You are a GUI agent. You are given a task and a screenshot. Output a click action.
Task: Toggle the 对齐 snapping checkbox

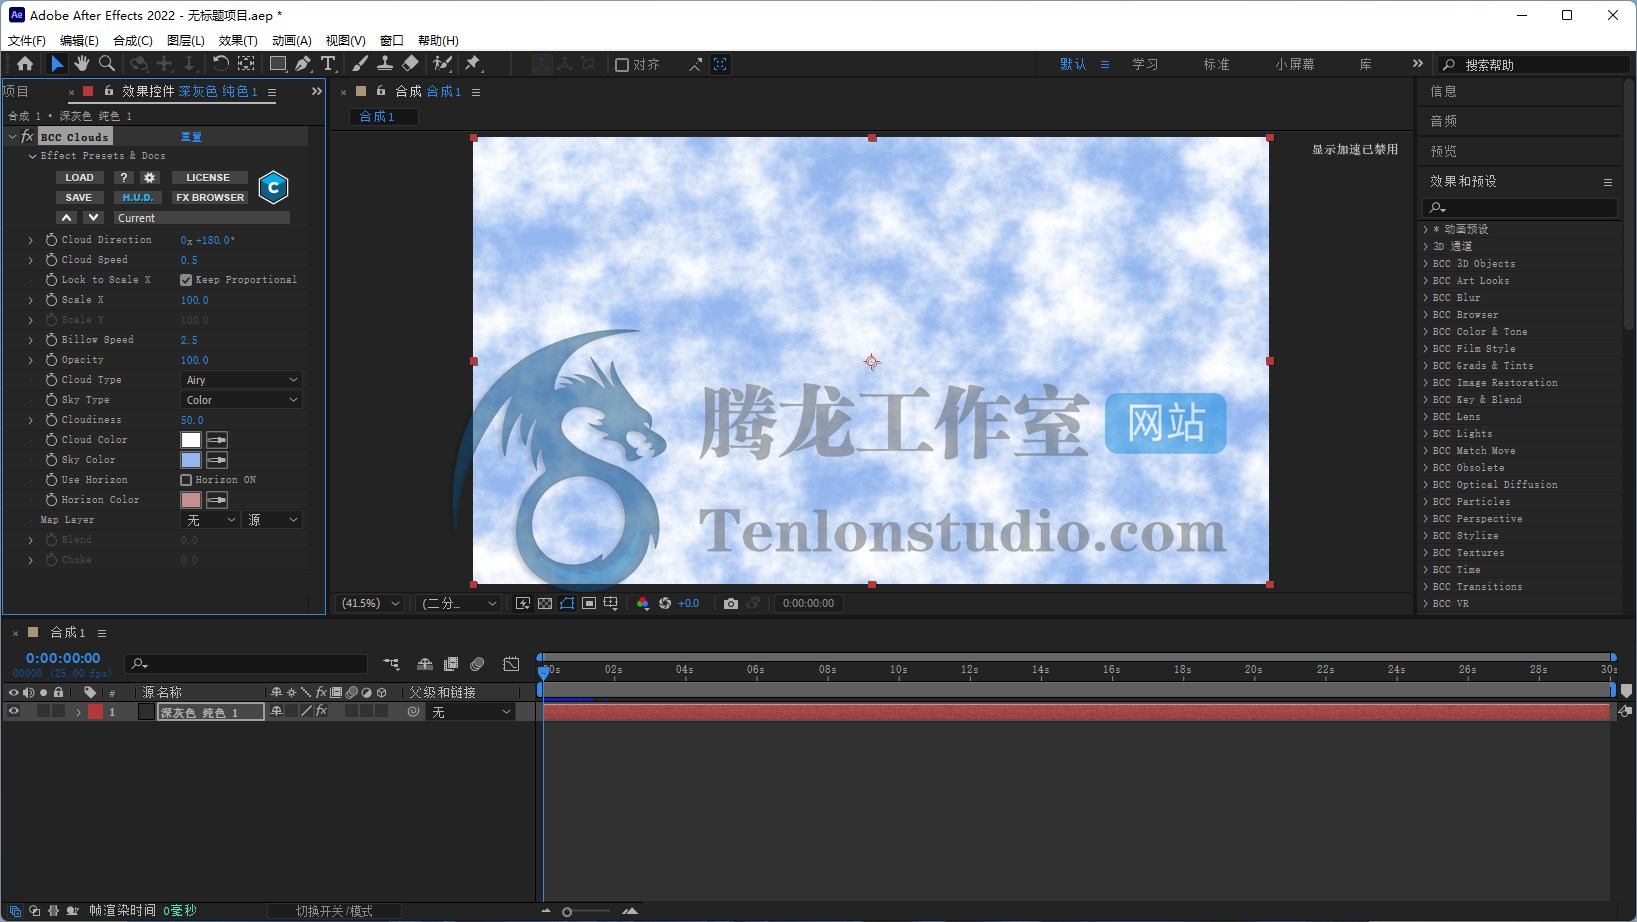tap(622, 65)
